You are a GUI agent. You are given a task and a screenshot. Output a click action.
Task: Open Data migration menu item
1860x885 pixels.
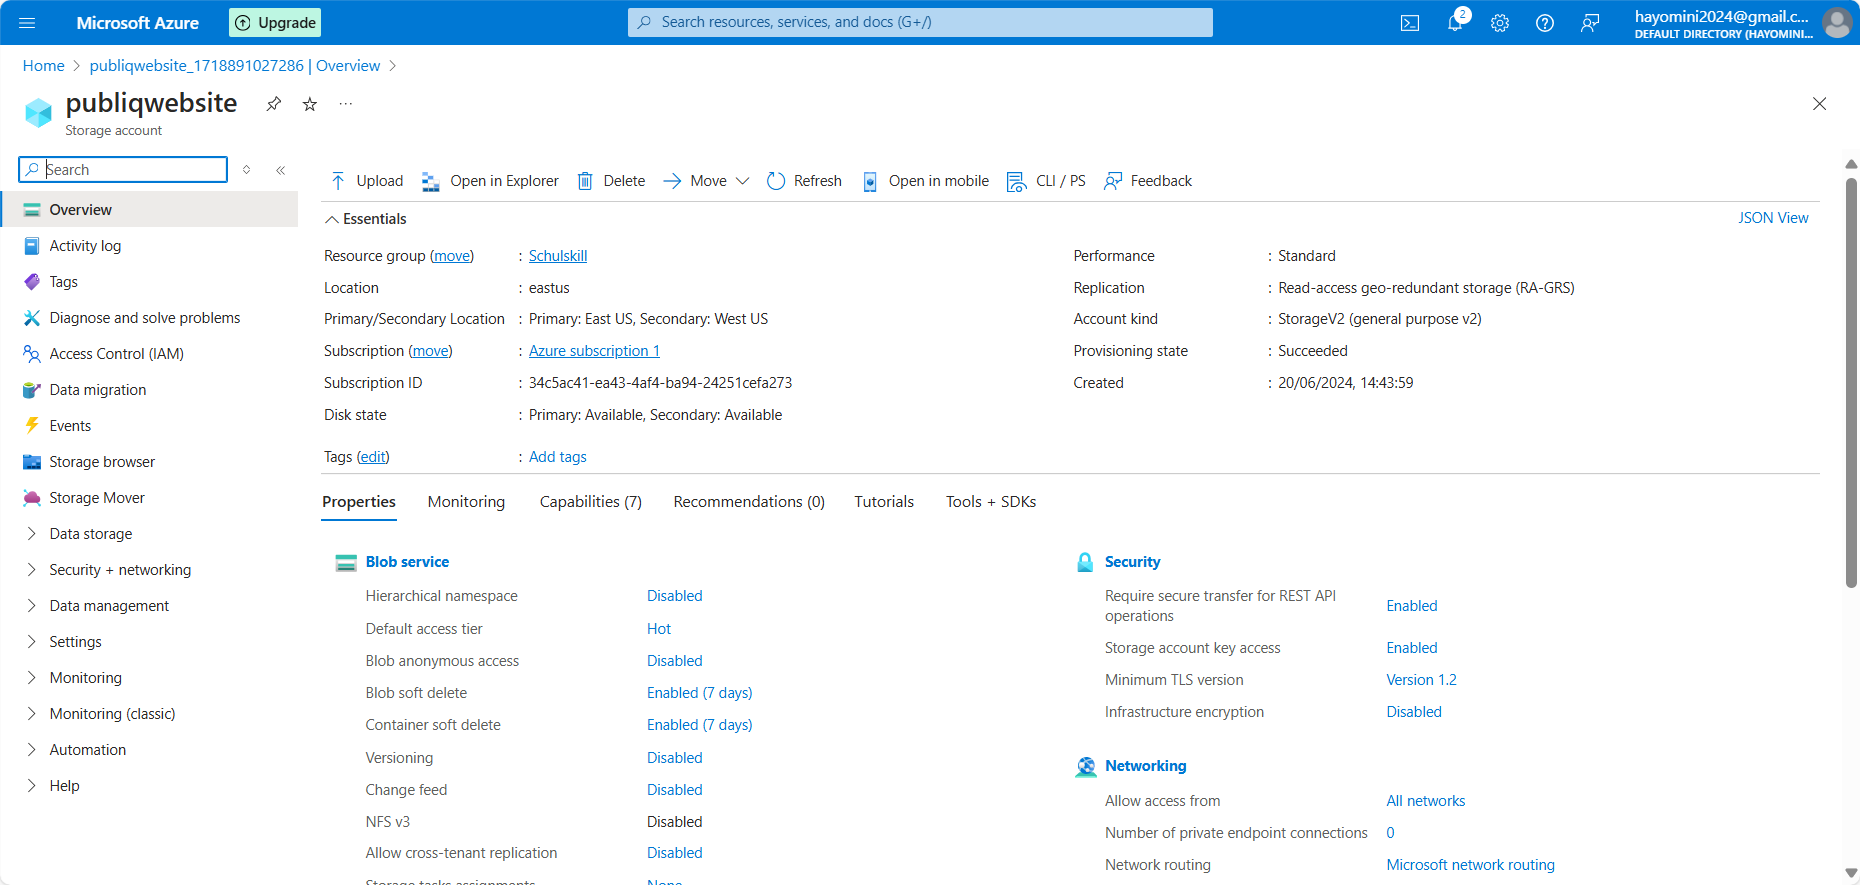150,390
